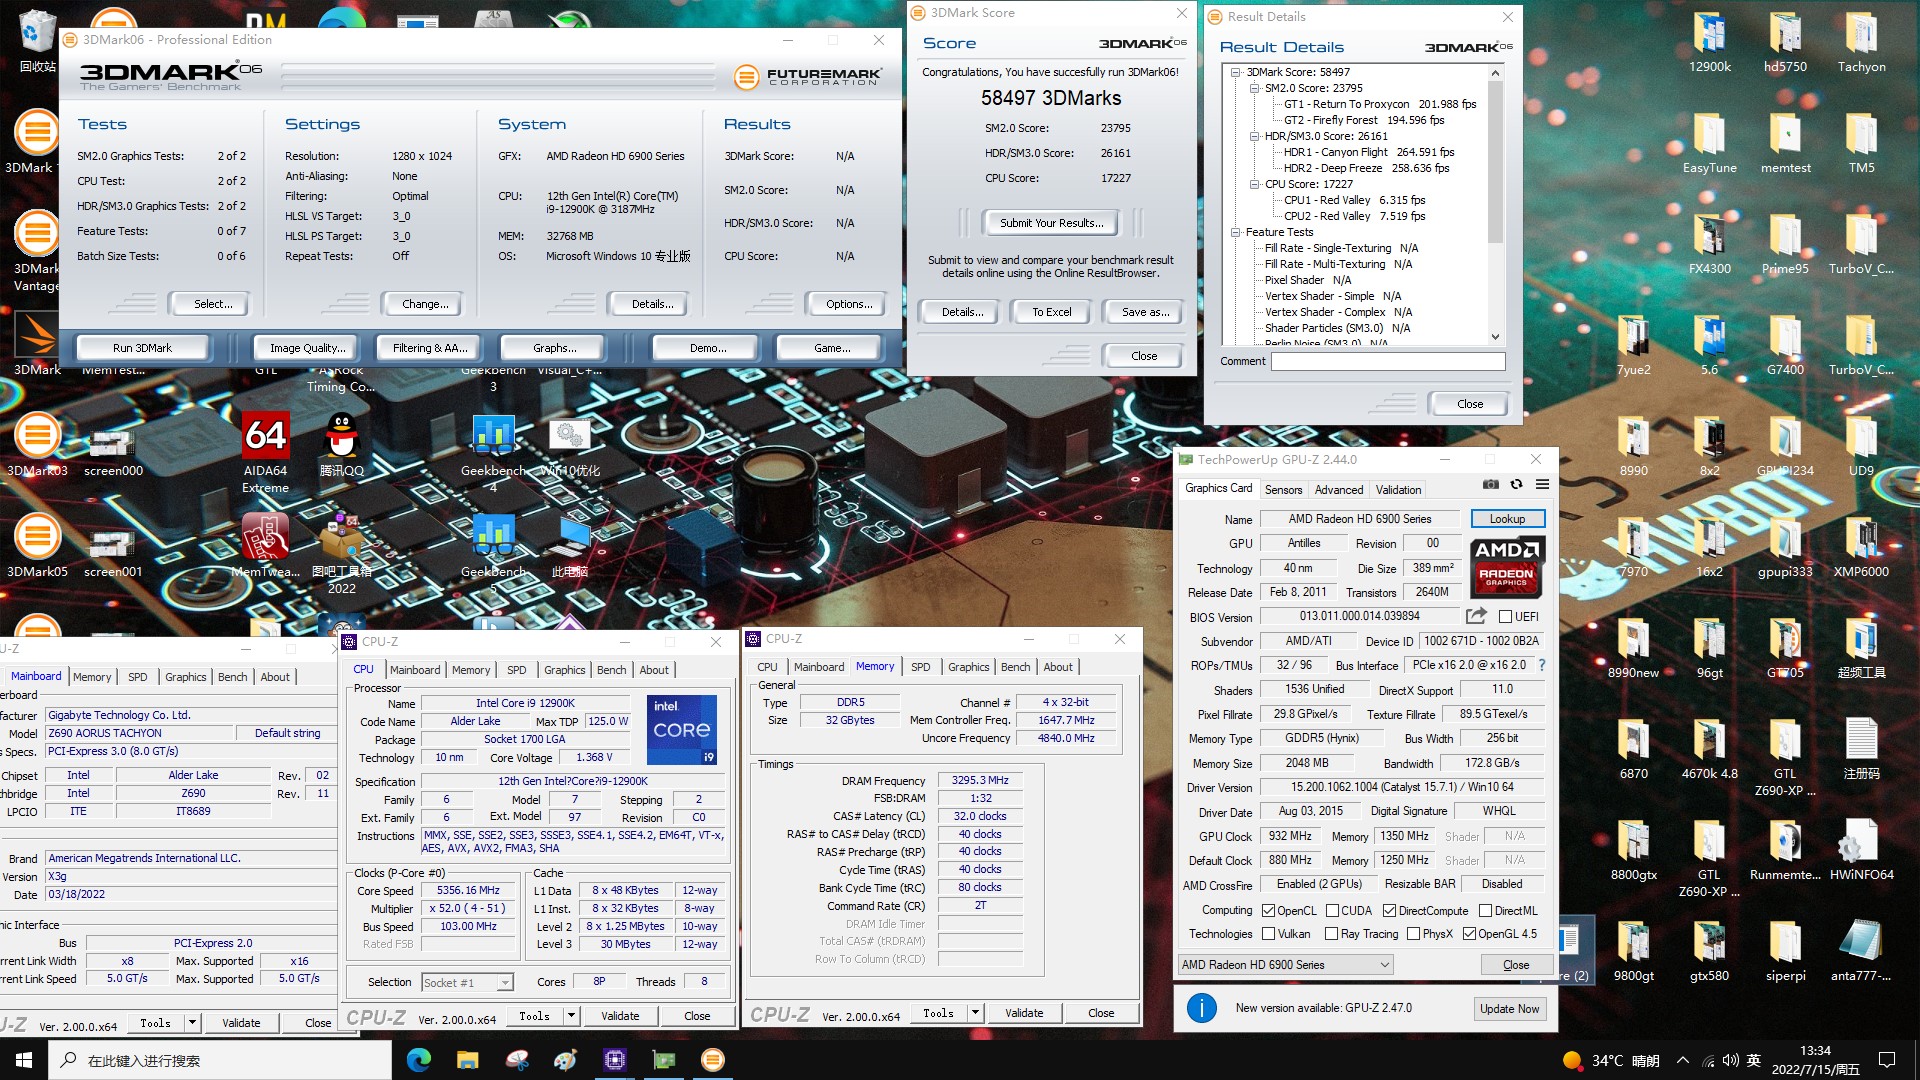Toggle the Vulkan checkbox in GPU-Z
Screen dimensions: 1920x1080
click(x=1268, y=934)
